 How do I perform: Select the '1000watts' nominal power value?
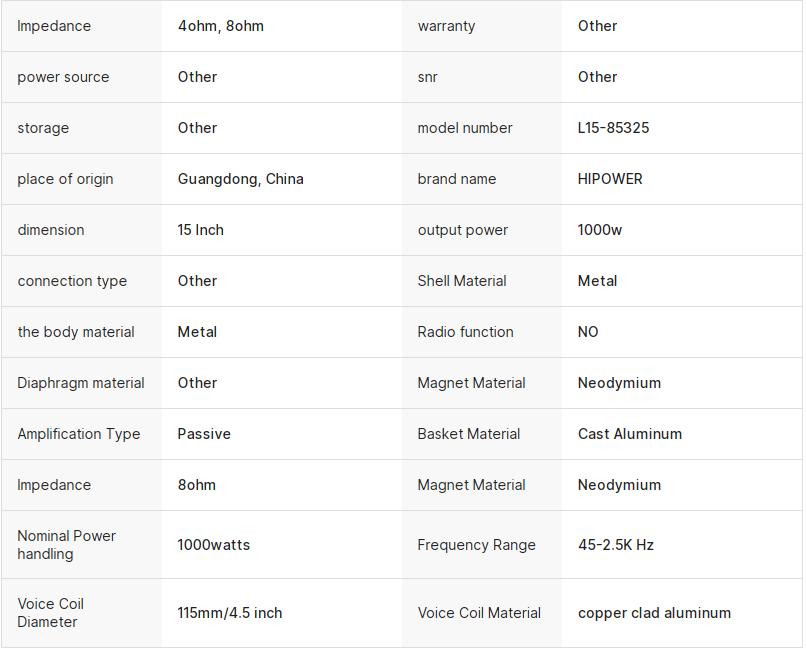pyautogui.click(x=213, y=544)
